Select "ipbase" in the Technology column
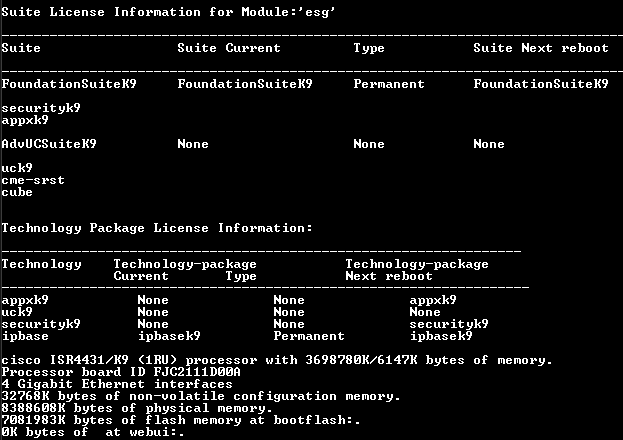The height and width of the screenshot is (440, 623). click(x=25, y=336)
